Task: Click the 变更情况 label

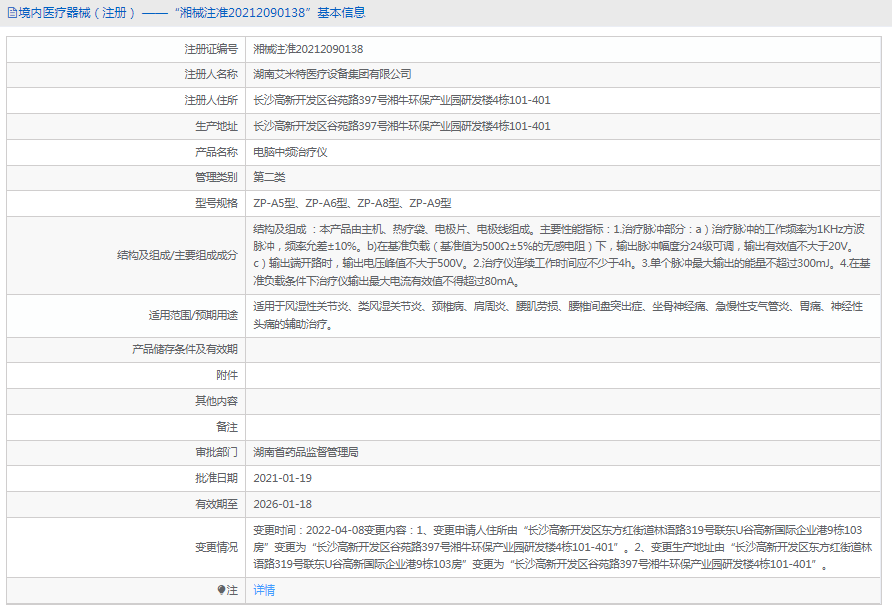Action: pos(216,548)
